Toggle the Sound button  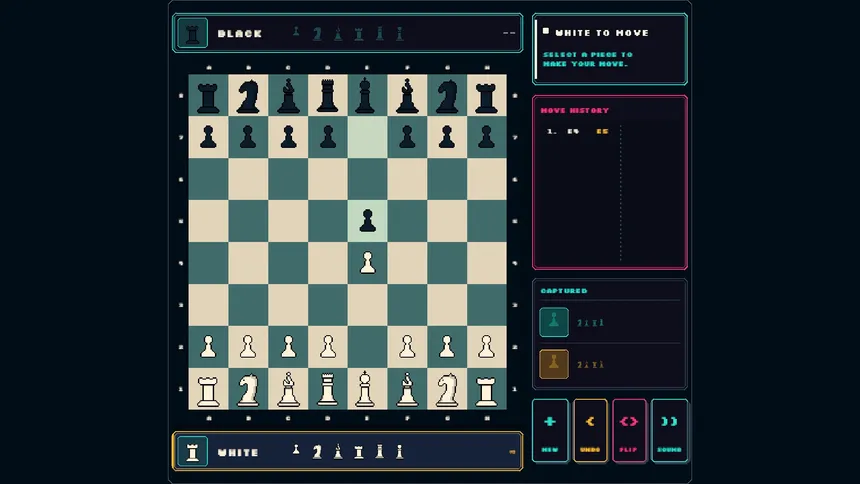pos(669,431)
